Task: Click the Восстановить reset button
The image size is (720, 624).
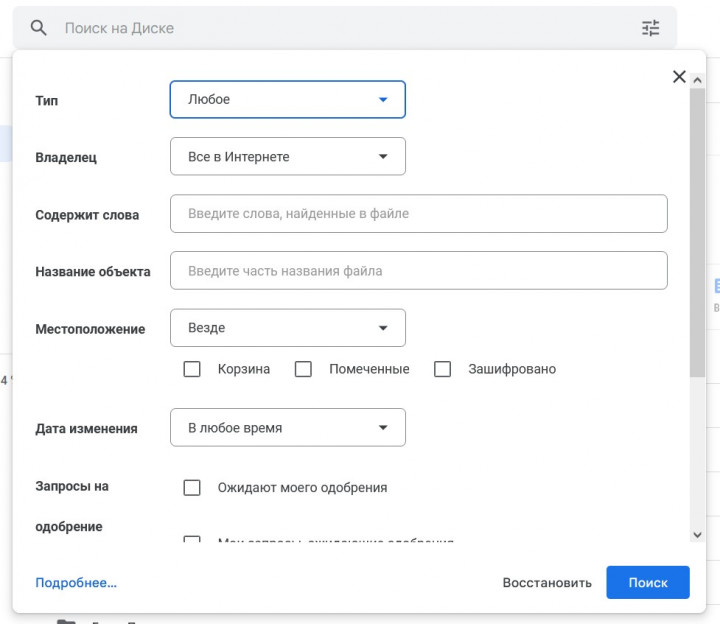Action: pos(547,582)
